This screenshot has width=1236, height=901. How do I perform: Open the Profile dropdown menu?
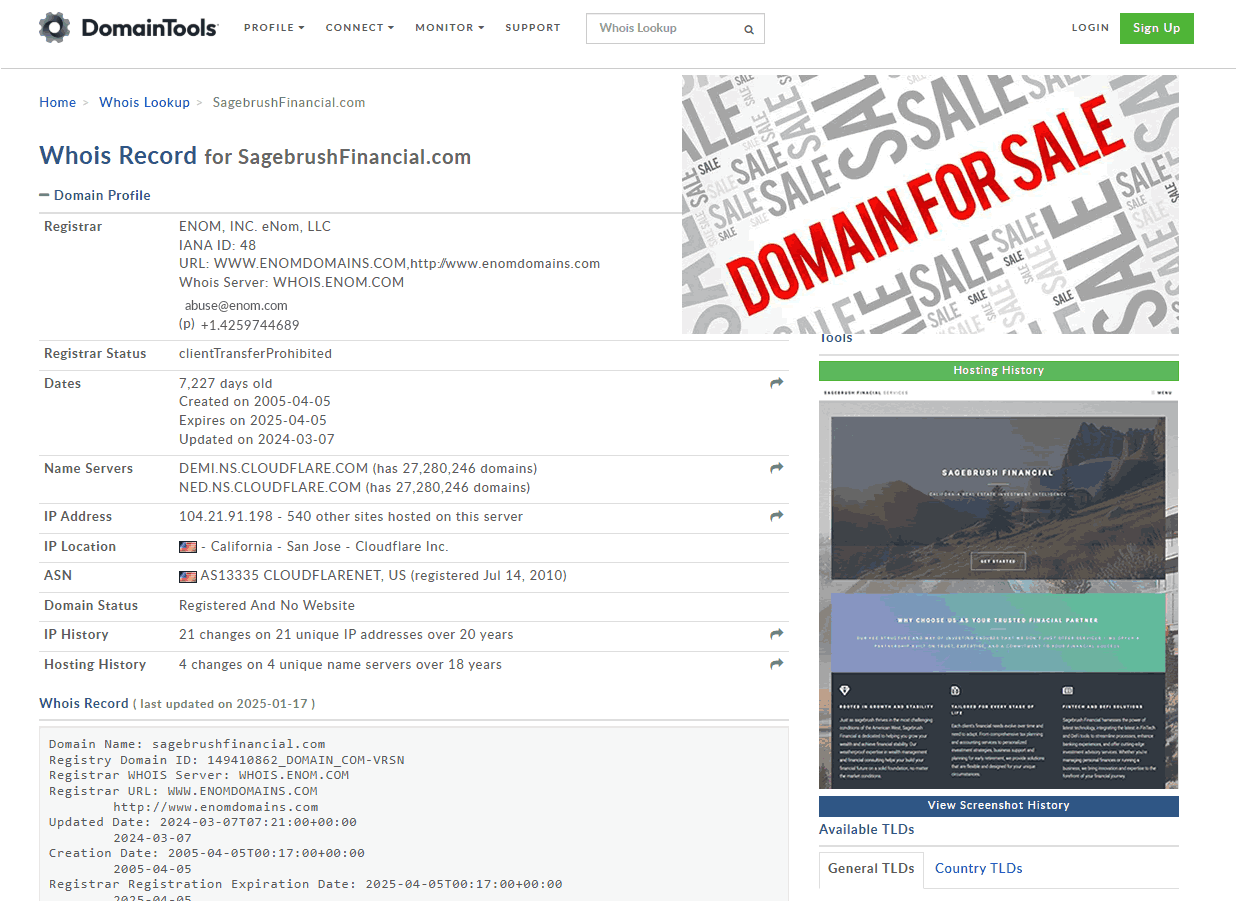(274, 28)
